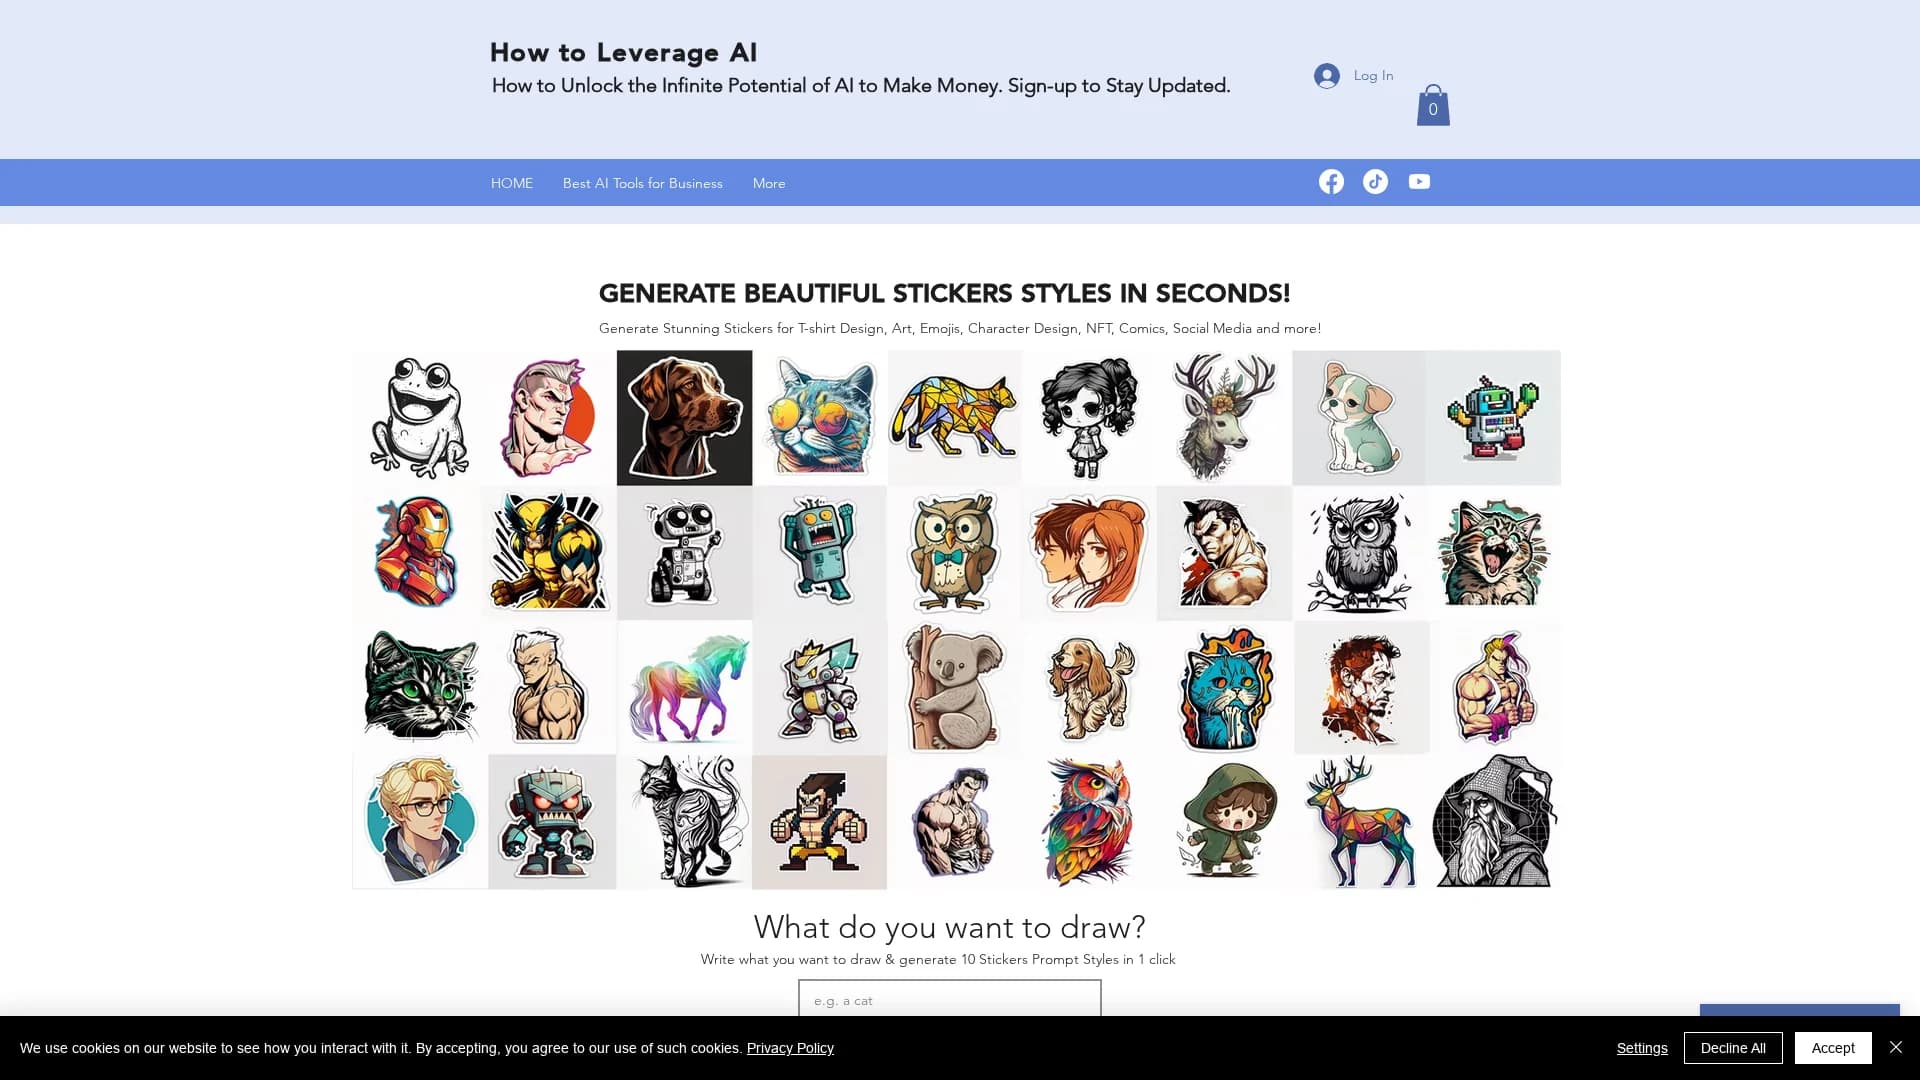
Task: Select the orange-haired anime couple sticker
Action: tap(1089, 553)
